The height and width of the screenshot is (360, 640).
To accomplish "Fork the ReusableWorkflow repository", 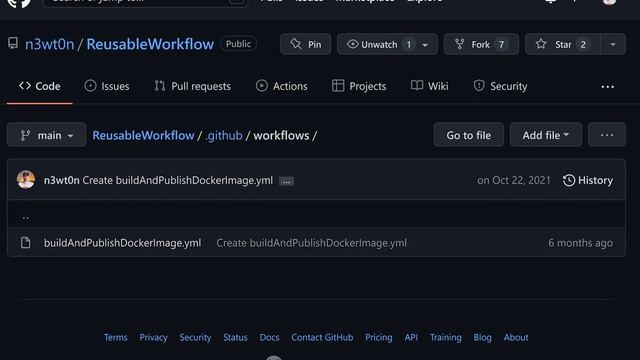I will [x=481, y=44].
